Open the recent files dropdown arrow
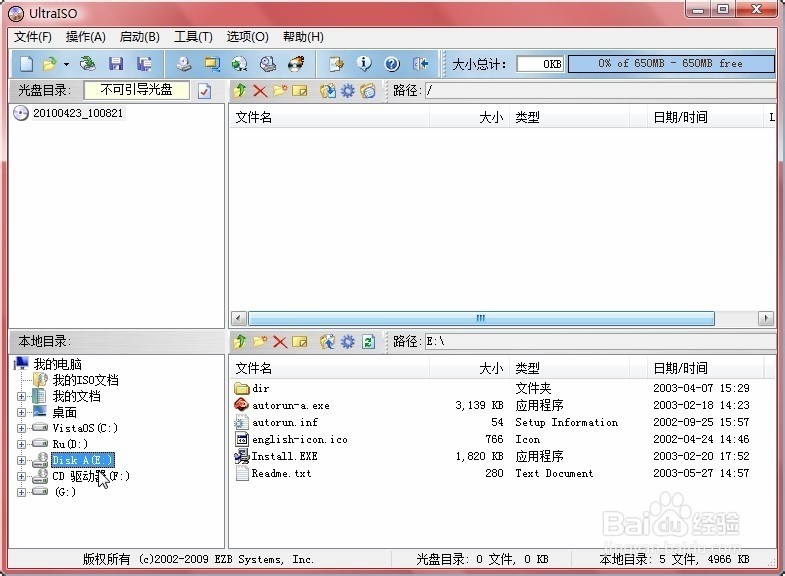The image size is (785, 576). 66,64
